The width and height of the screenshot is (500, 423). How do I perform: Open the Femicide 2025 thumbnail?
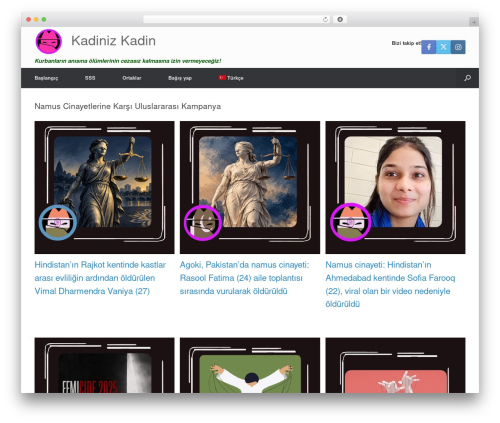click(x=104, y=365)
